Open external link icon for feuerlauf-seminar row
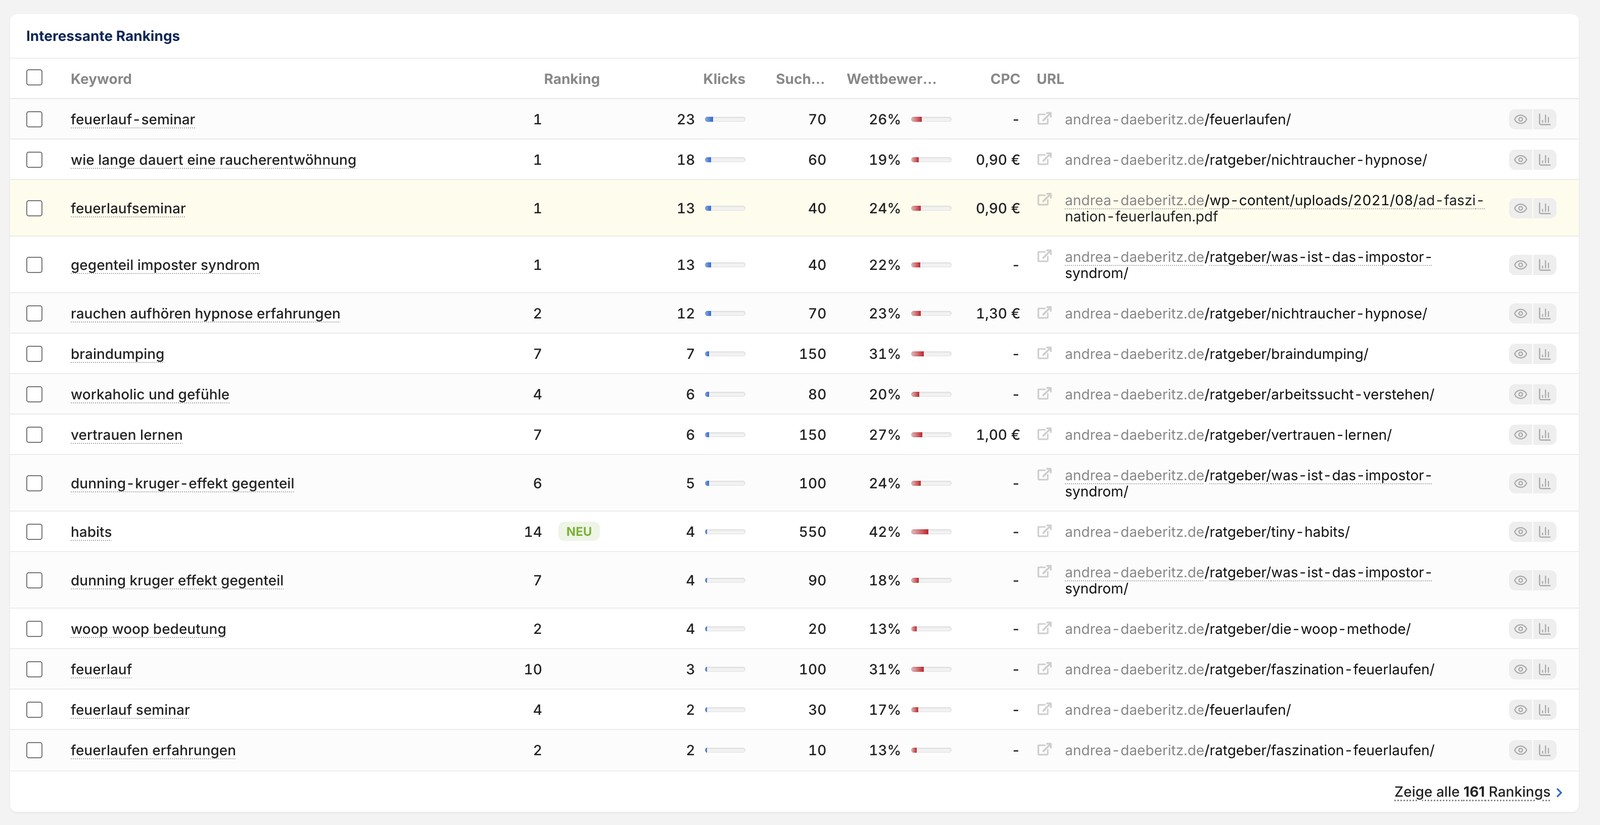The image size is (1600, 825). (1044, 119)
